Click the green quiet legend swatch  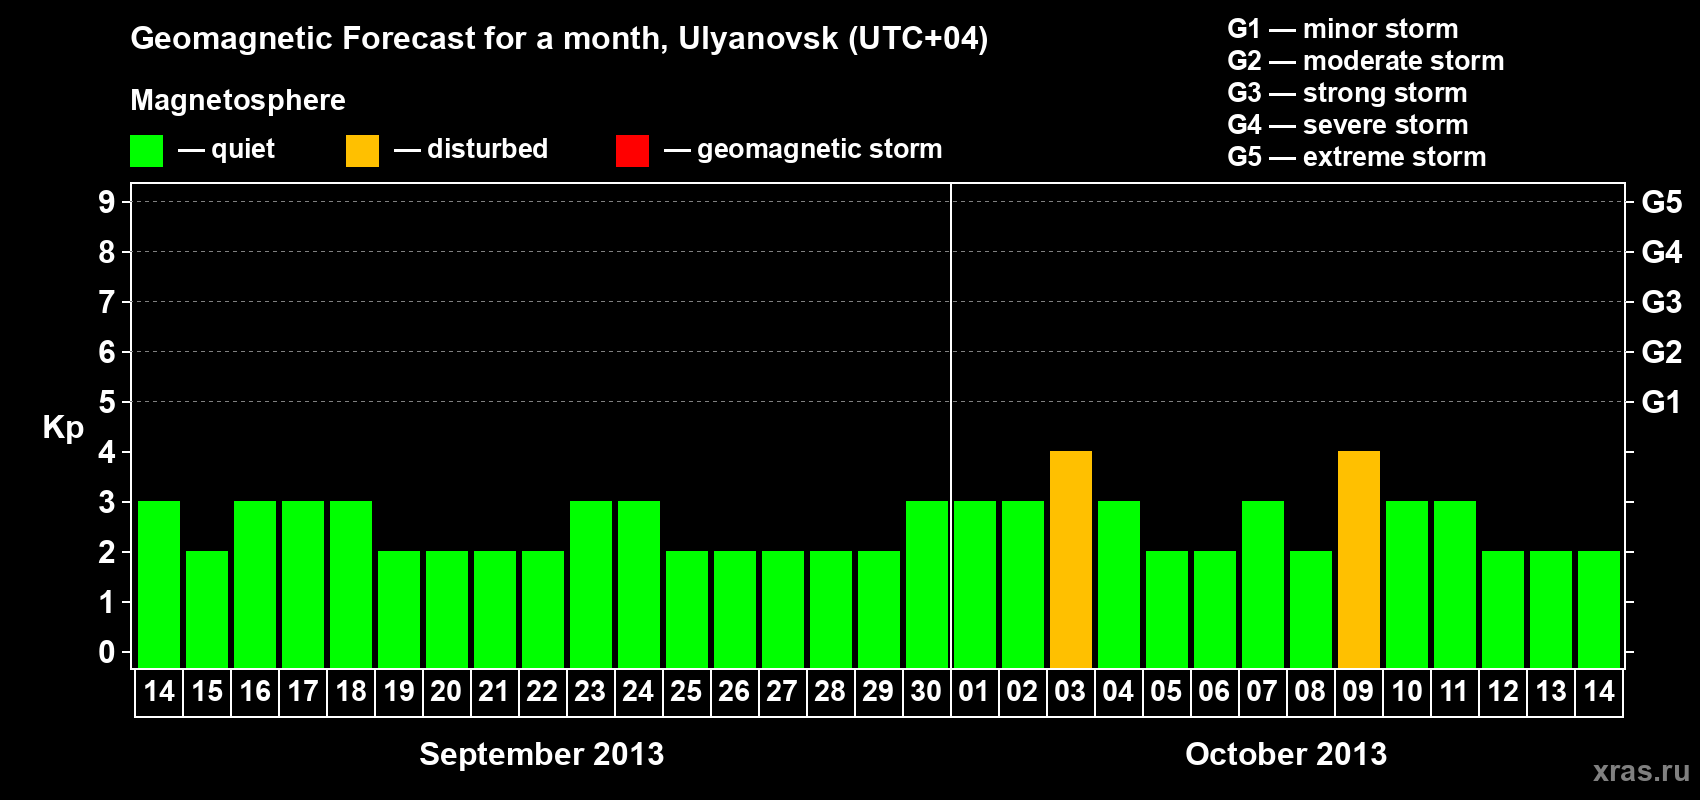point(147,151)
